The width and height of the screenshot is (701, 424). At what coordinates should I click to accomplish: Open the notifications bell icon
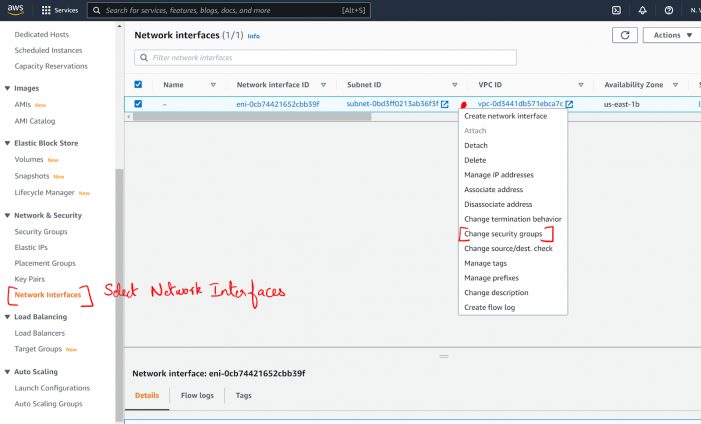642,10
